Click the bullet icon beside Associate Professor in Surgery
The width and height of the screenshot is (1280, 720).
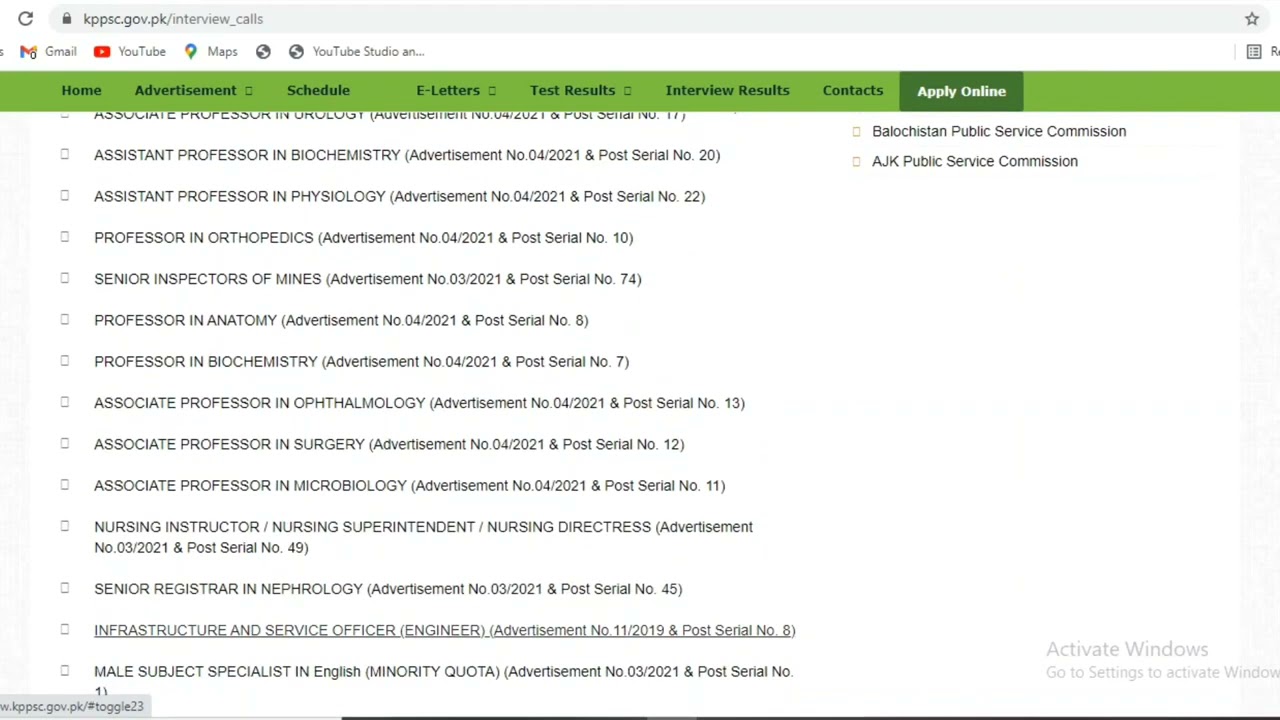pos(65,443)
